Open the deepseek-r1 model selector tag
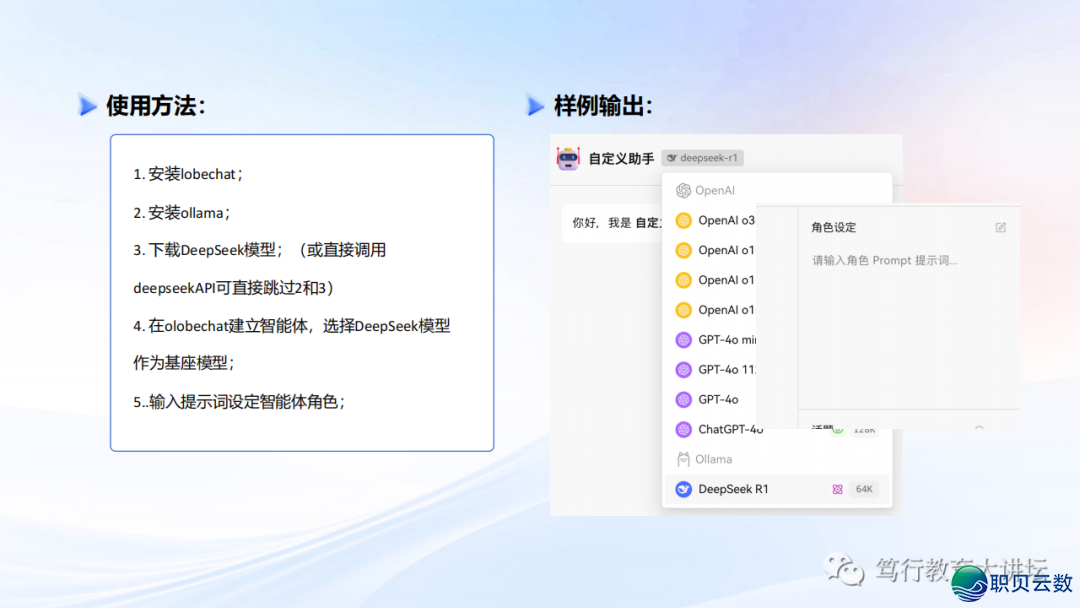Image resolution: width=1080 pixels, height=608 pixels. point(702,158)
